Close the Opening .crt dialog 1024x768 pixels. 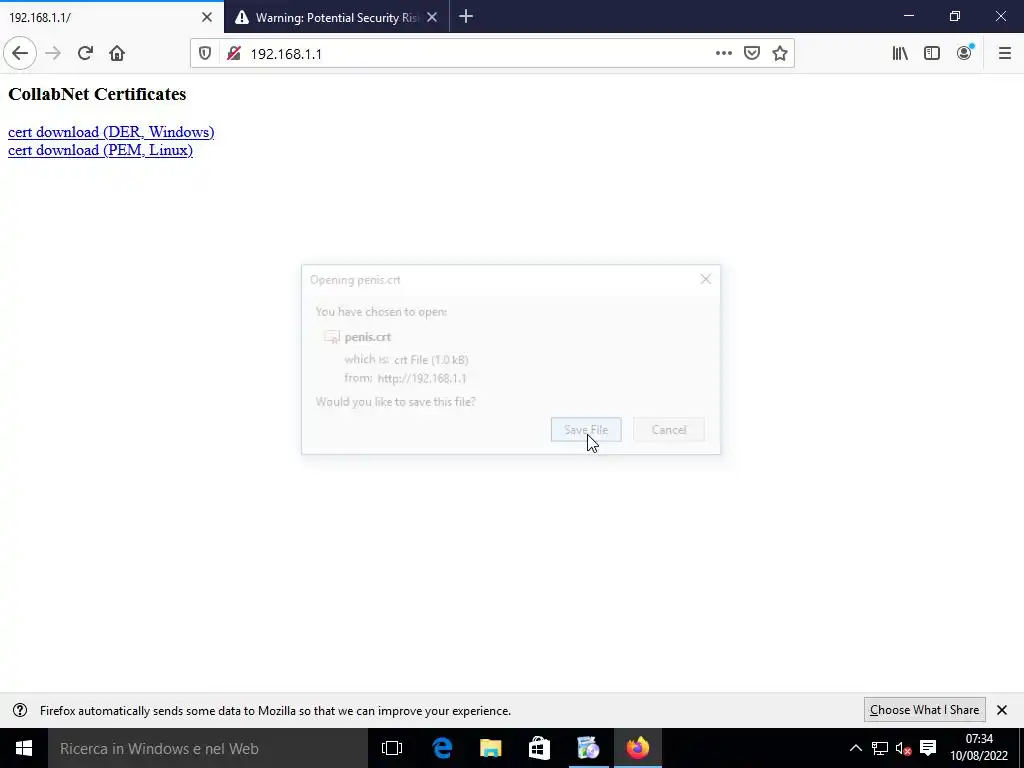point(705,280)
